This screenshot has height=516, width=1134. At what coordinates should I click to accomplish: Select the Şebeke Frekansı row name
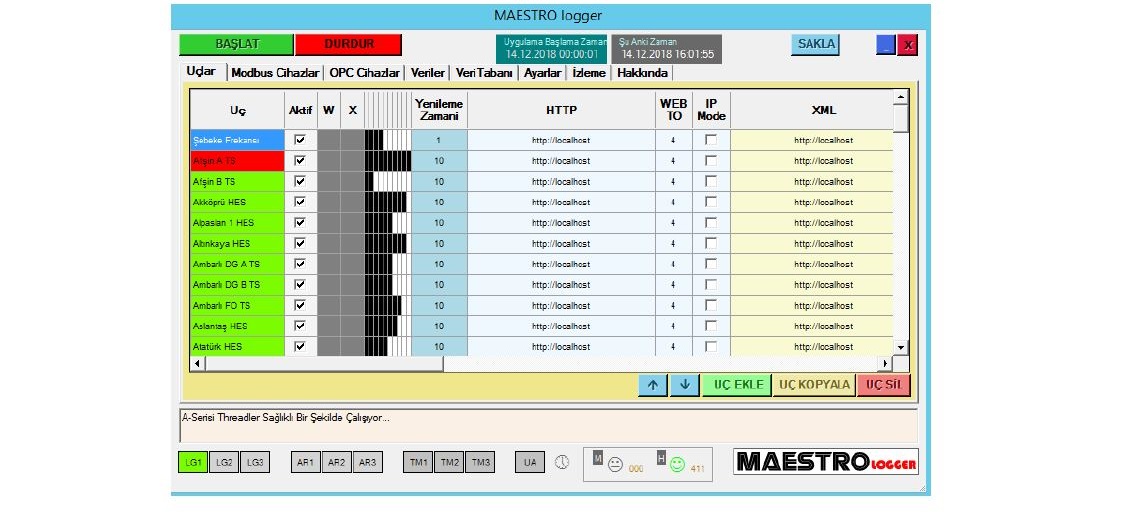(x=236, y=140)
